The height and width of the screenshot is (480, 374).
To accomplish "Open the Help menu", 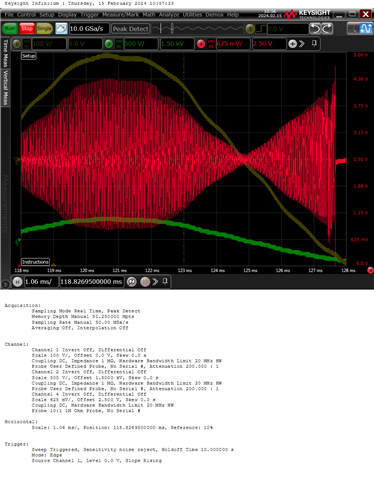I will (233, 15).
